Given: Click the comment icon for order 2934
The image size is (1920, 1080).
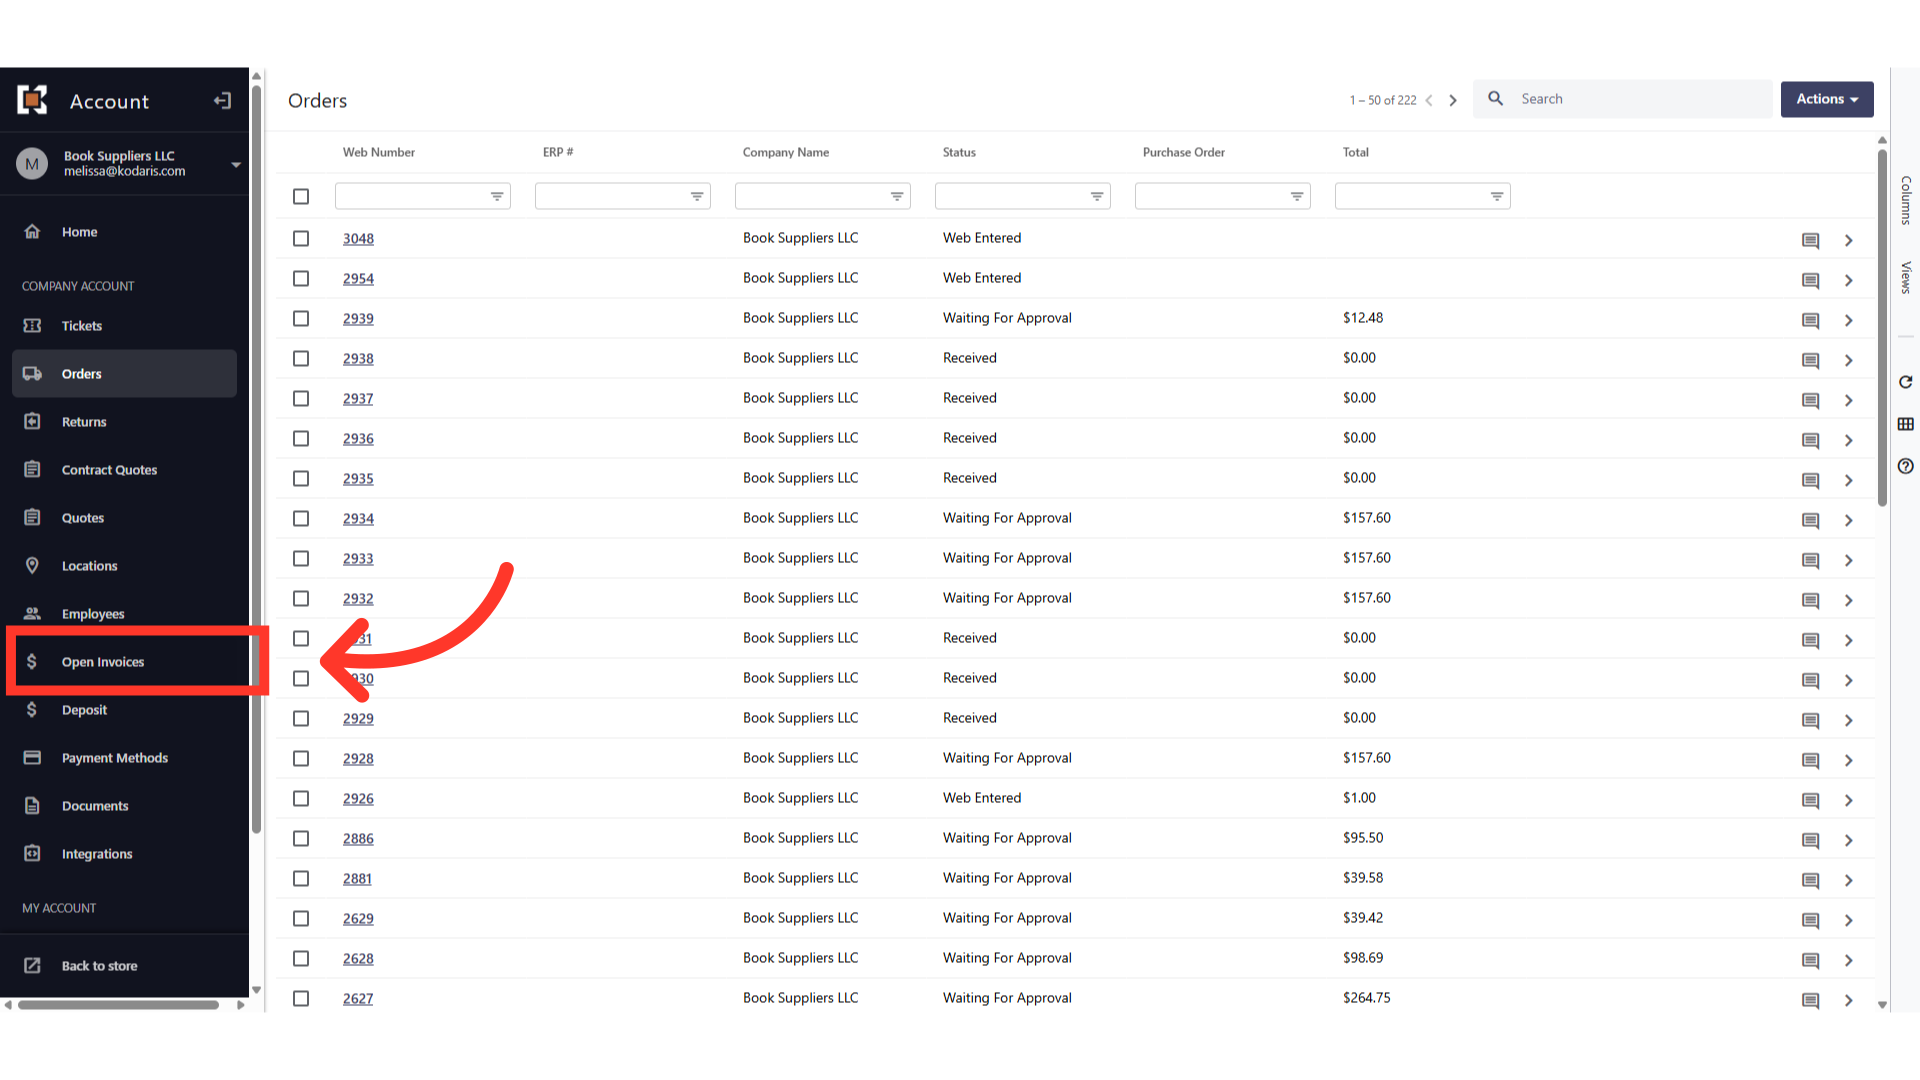Looking at the screenshot, I should 1810,520.
